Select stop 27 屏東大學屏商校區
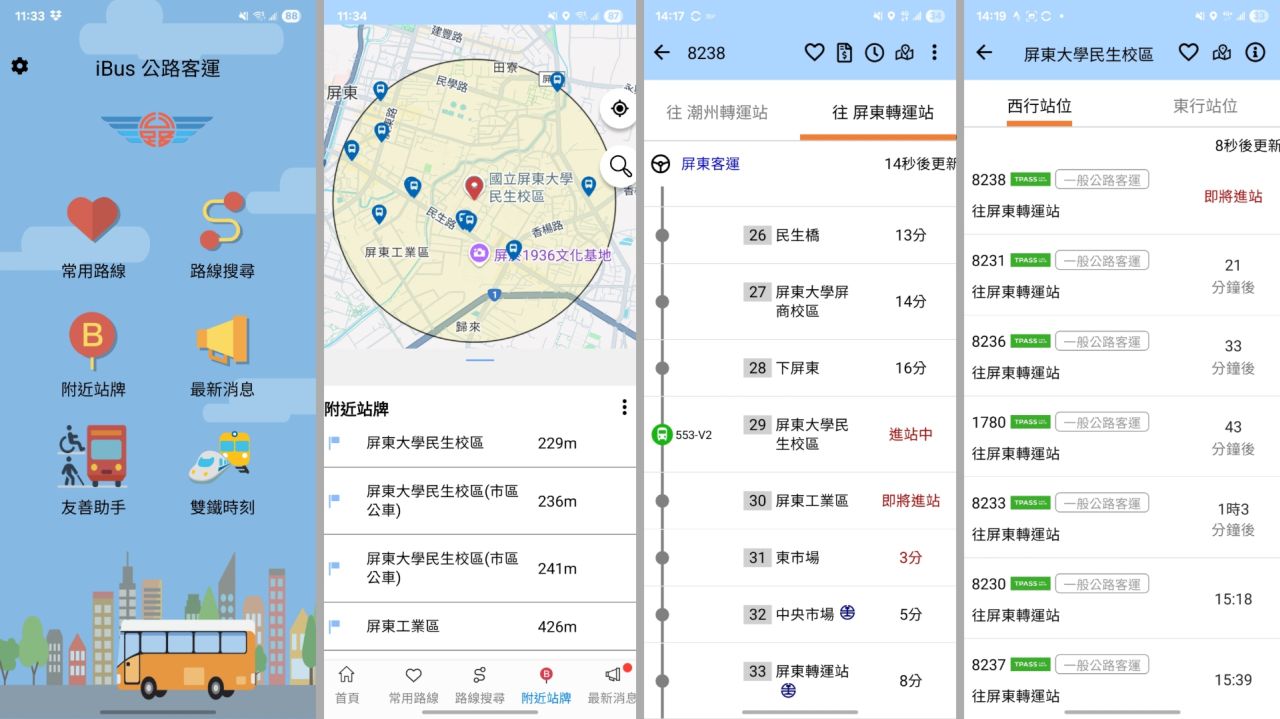The height and width of the screenshot is (719, 1280). pyautogui.click(x=800, y=301)
